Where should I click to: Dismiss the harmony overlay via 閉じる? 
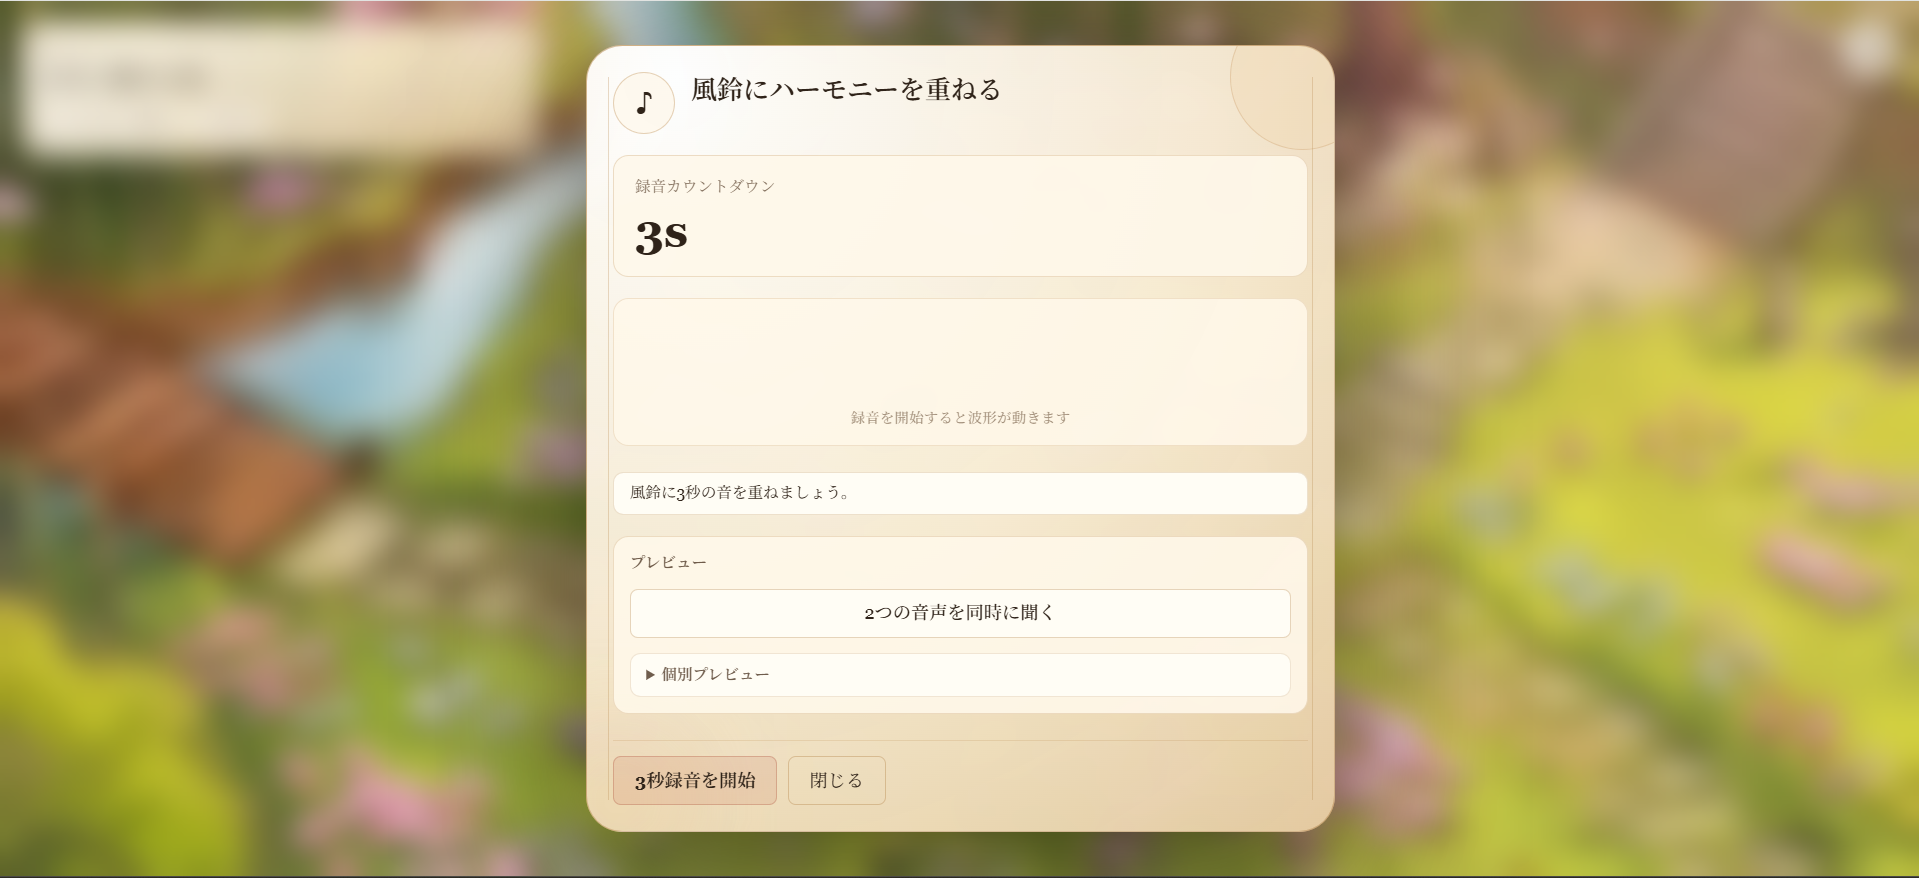coord(836,780)
